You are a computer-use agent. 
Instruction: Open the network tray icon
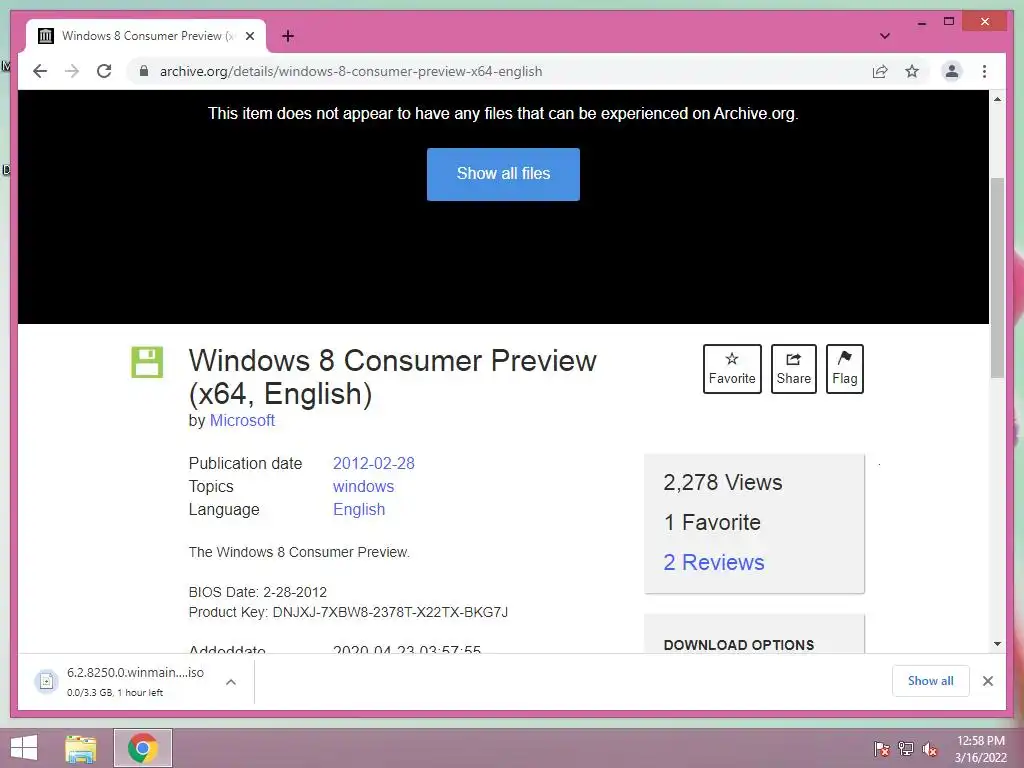click(906, 749)
